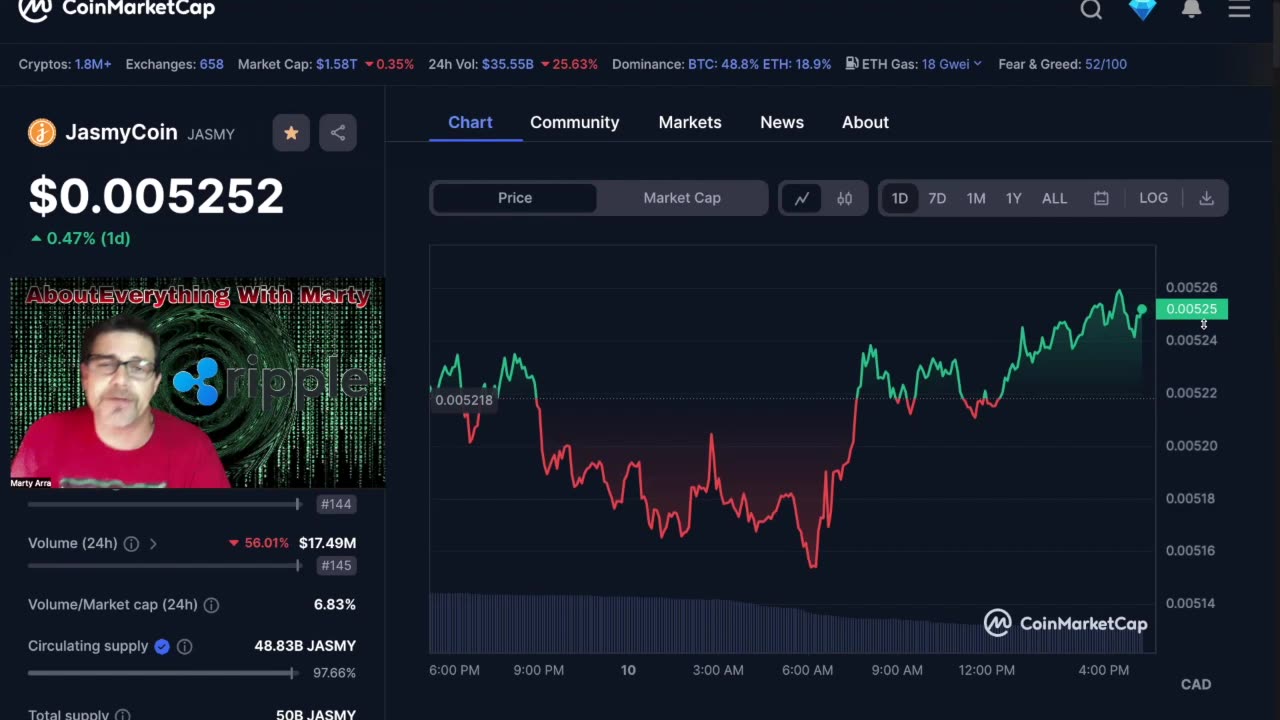Screen dimensions: 1280x720
Task: Click the green end-point dot on the chart line
Action: [x=1142, y=309]
